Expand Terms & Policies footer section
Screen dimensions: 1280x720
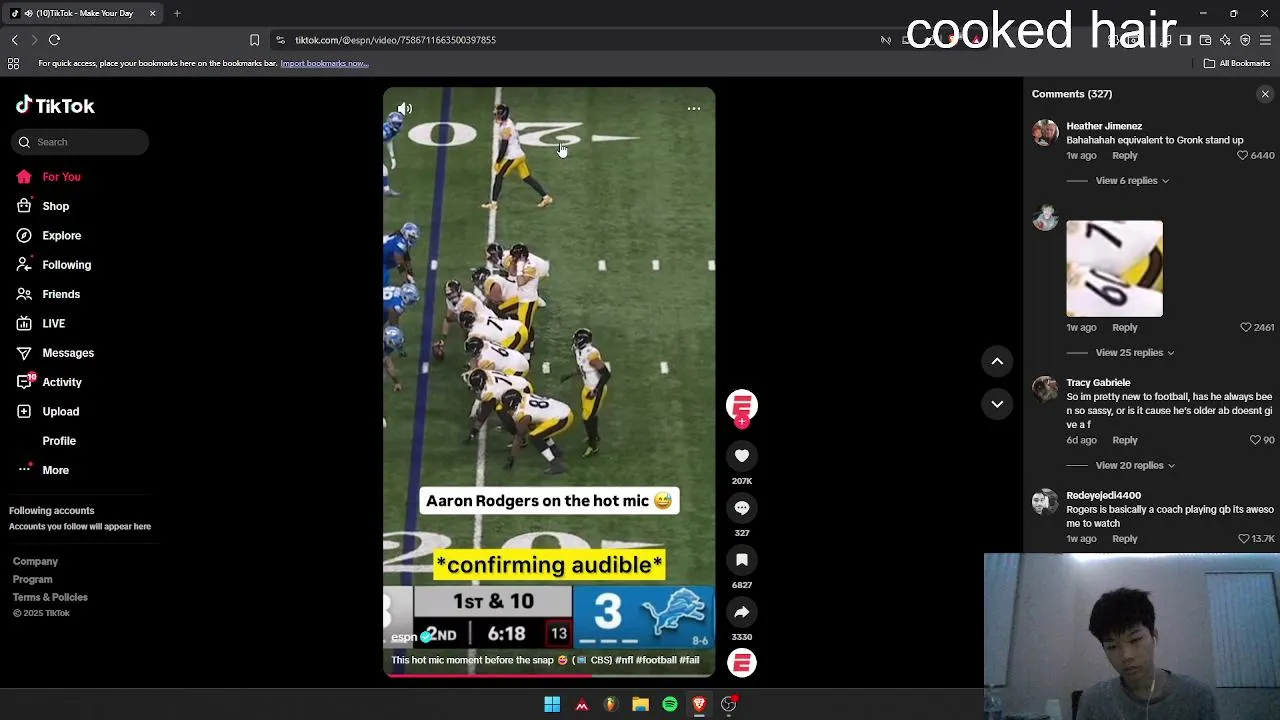coord(50,598)
